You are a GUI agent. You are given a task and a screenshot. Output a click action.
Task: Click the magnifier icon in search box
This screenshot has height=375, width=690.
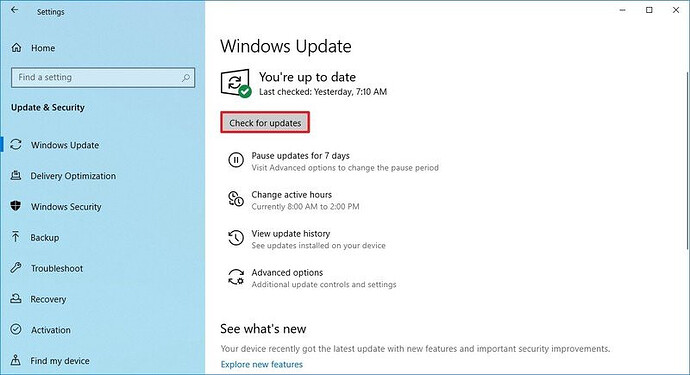pyautogui.click(x=186, y=78)
